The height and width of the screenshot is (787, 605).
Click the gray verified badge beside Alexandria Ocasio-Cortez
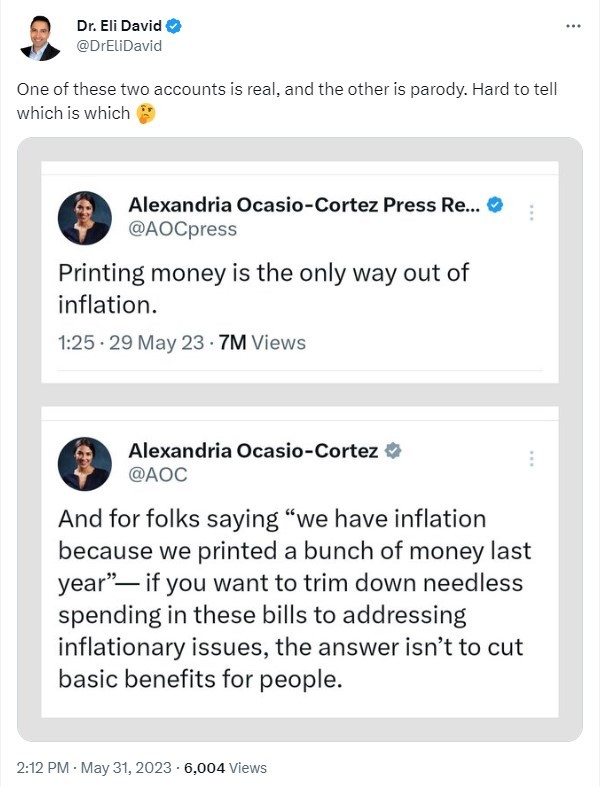click(393, 451)
